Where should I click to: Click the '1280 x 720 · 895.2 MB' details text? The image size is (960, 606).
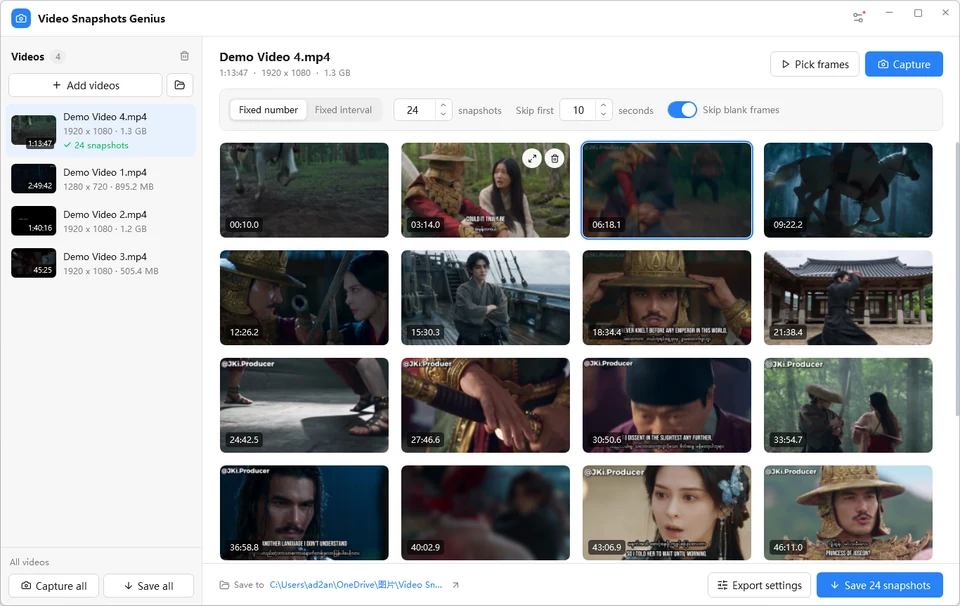108,187
